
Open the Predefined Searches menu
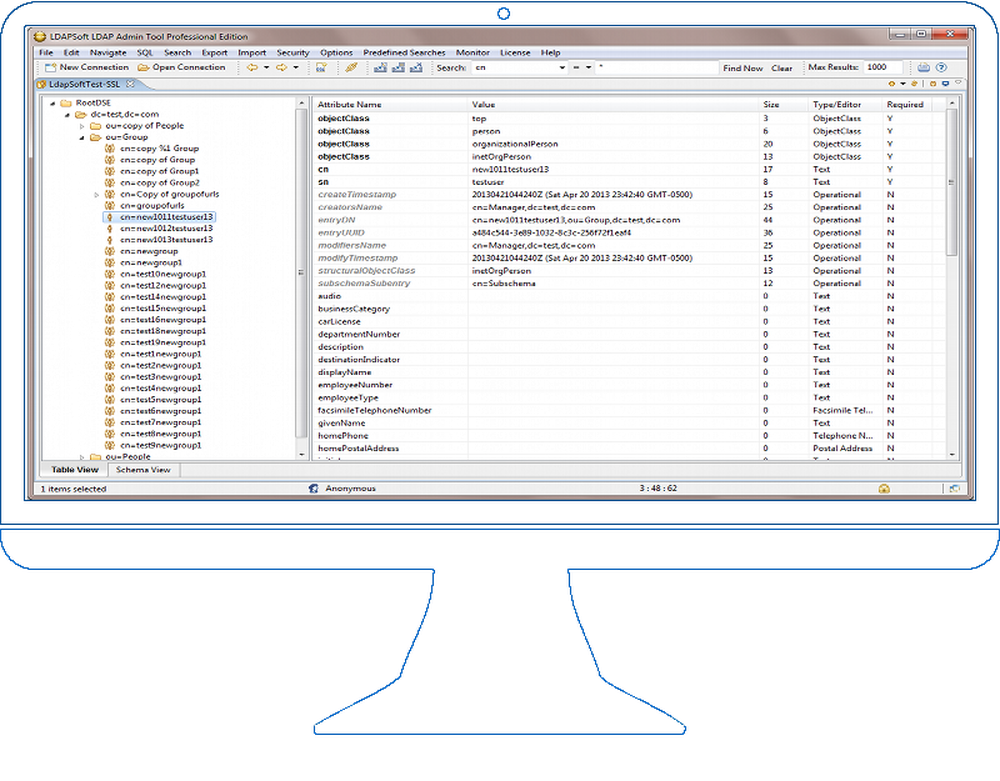coord(404,53)
